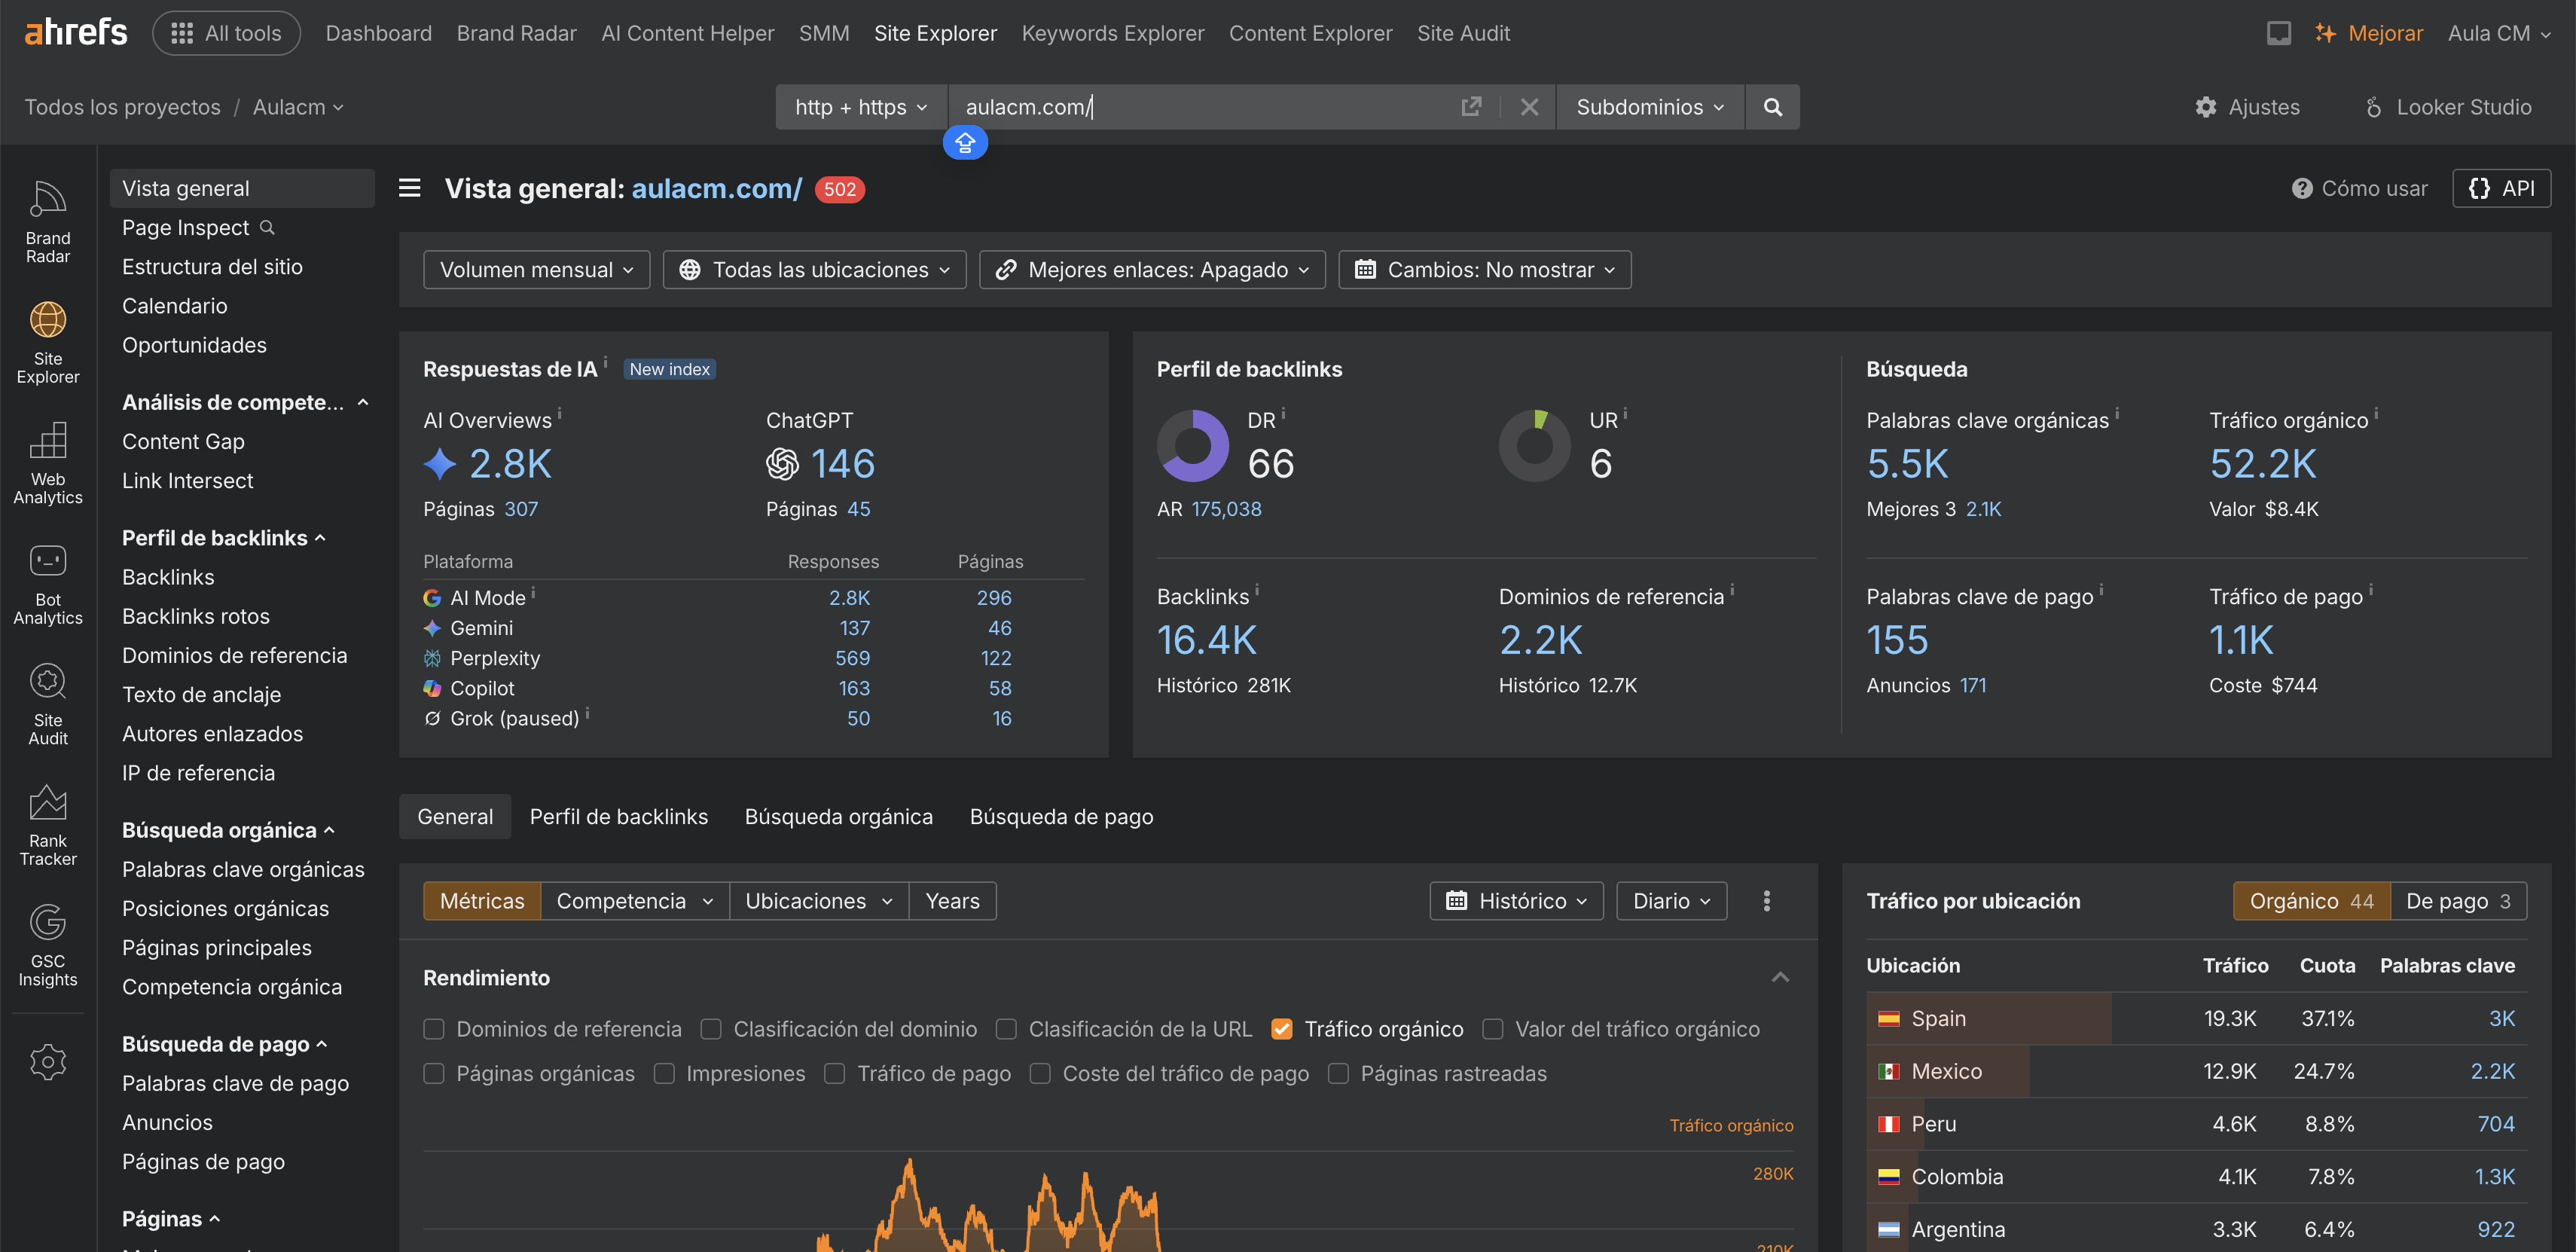2576x1252 pixels.
Task: Click the AI Overviews star icon
Action: point(440,464)
